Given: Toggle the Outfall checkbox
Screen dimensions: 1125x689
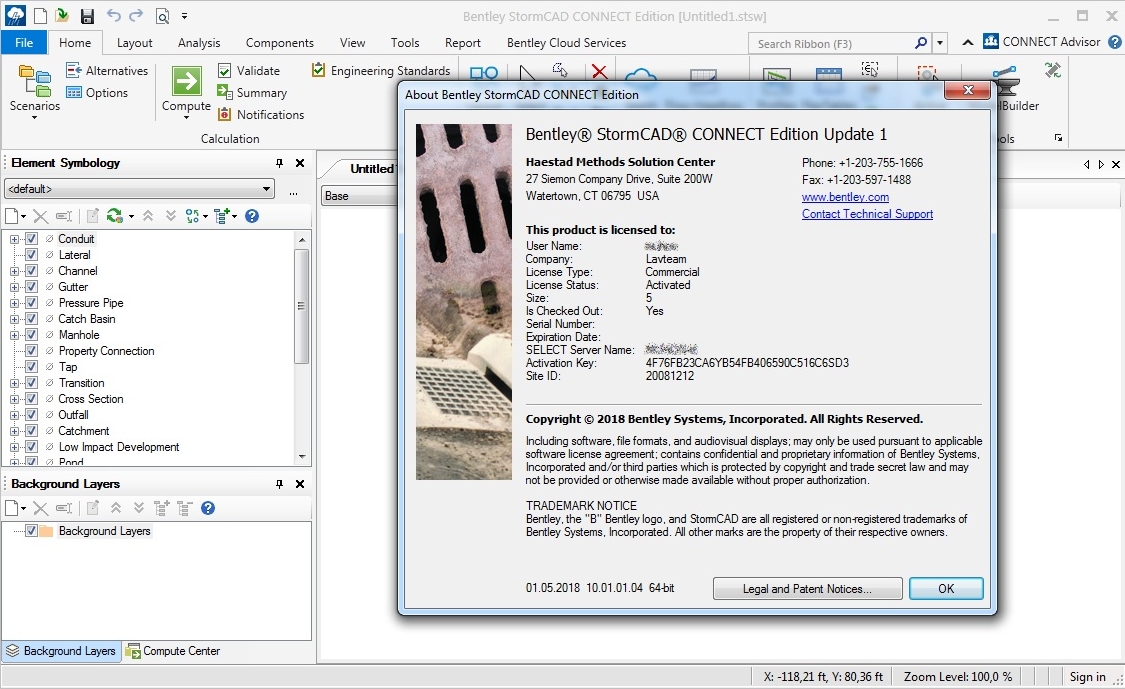Looking at the screenshot, I should (32, 414).
